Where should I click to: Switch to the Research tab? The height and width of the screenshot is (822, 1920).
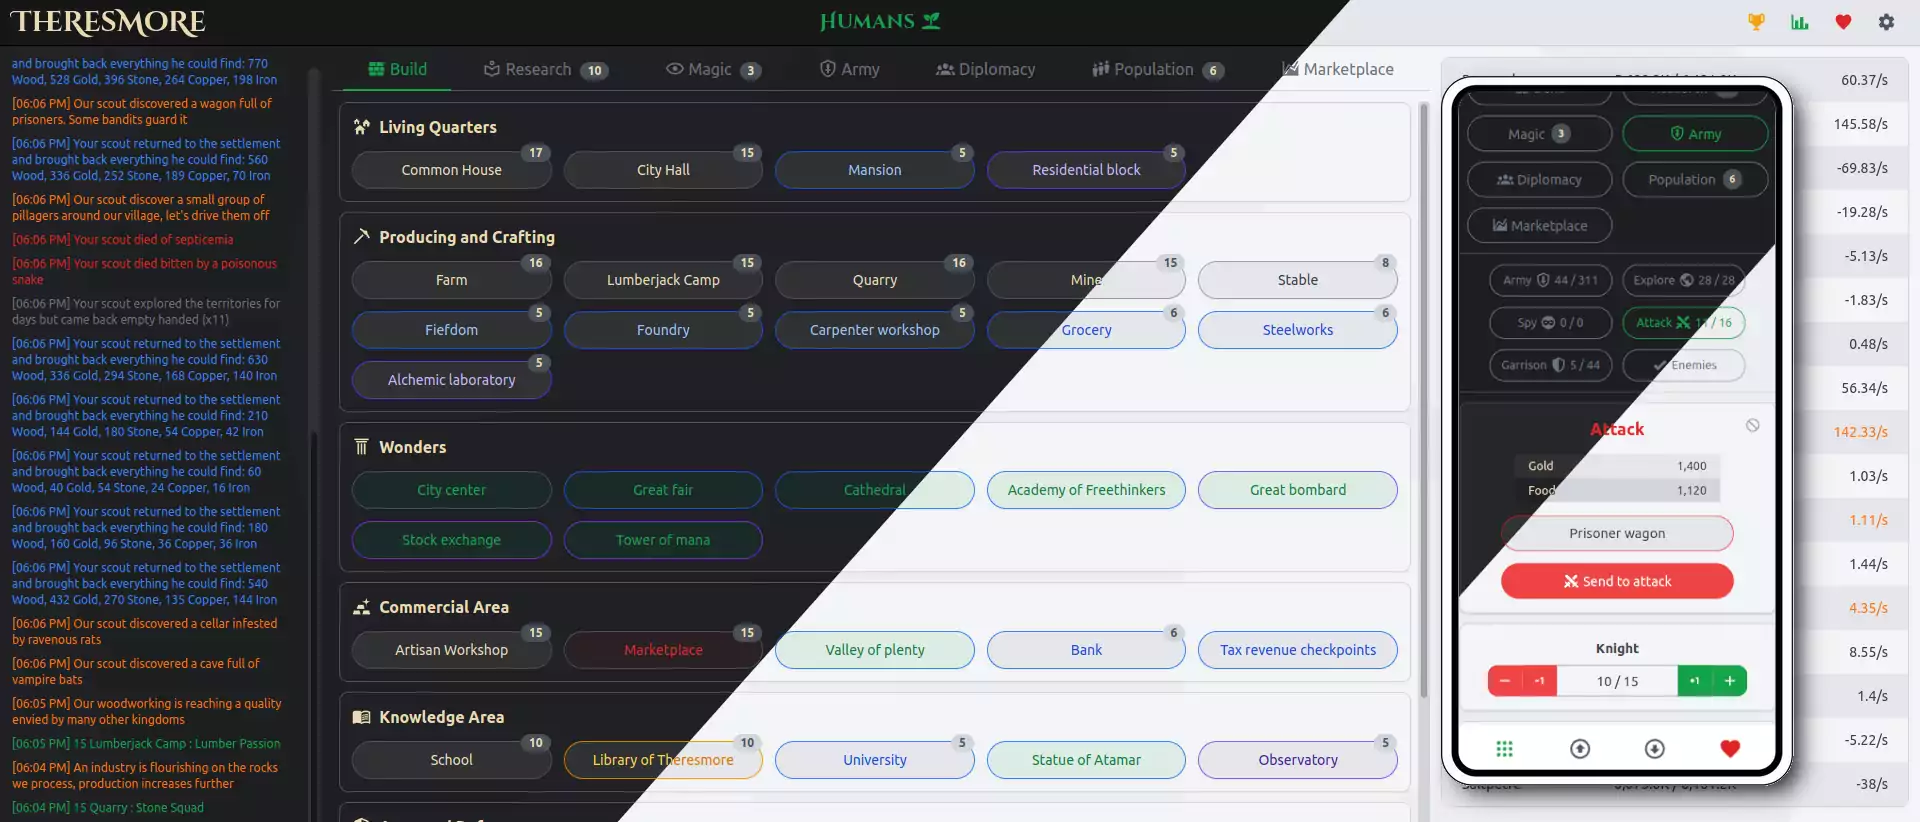coord(538,70)
